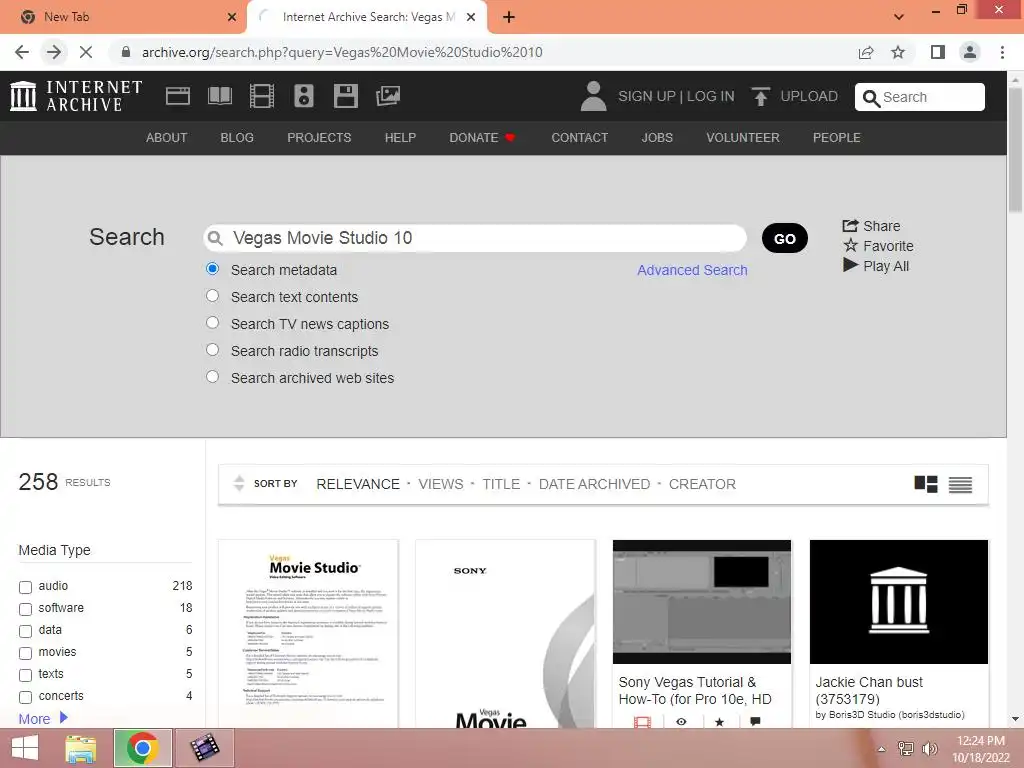Open DONATE menu item

482,138
